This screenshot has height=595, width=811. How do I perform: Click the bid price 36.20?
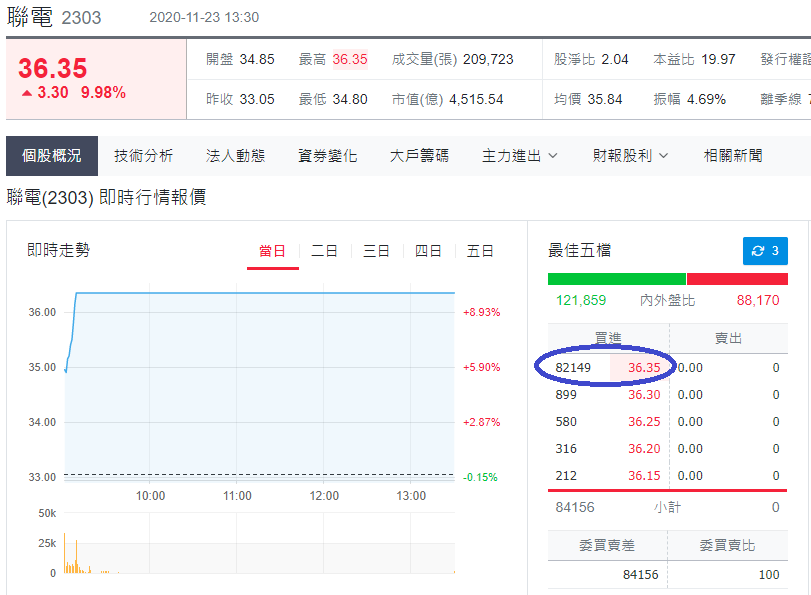(x=644, y=449)
